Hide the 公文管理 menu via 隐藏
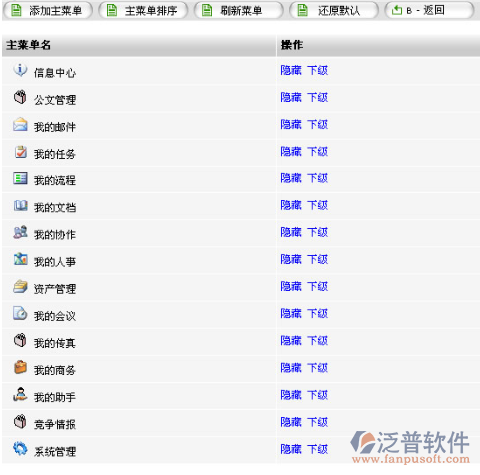This screenshot has width=480, height=475. tap(291, 97)
